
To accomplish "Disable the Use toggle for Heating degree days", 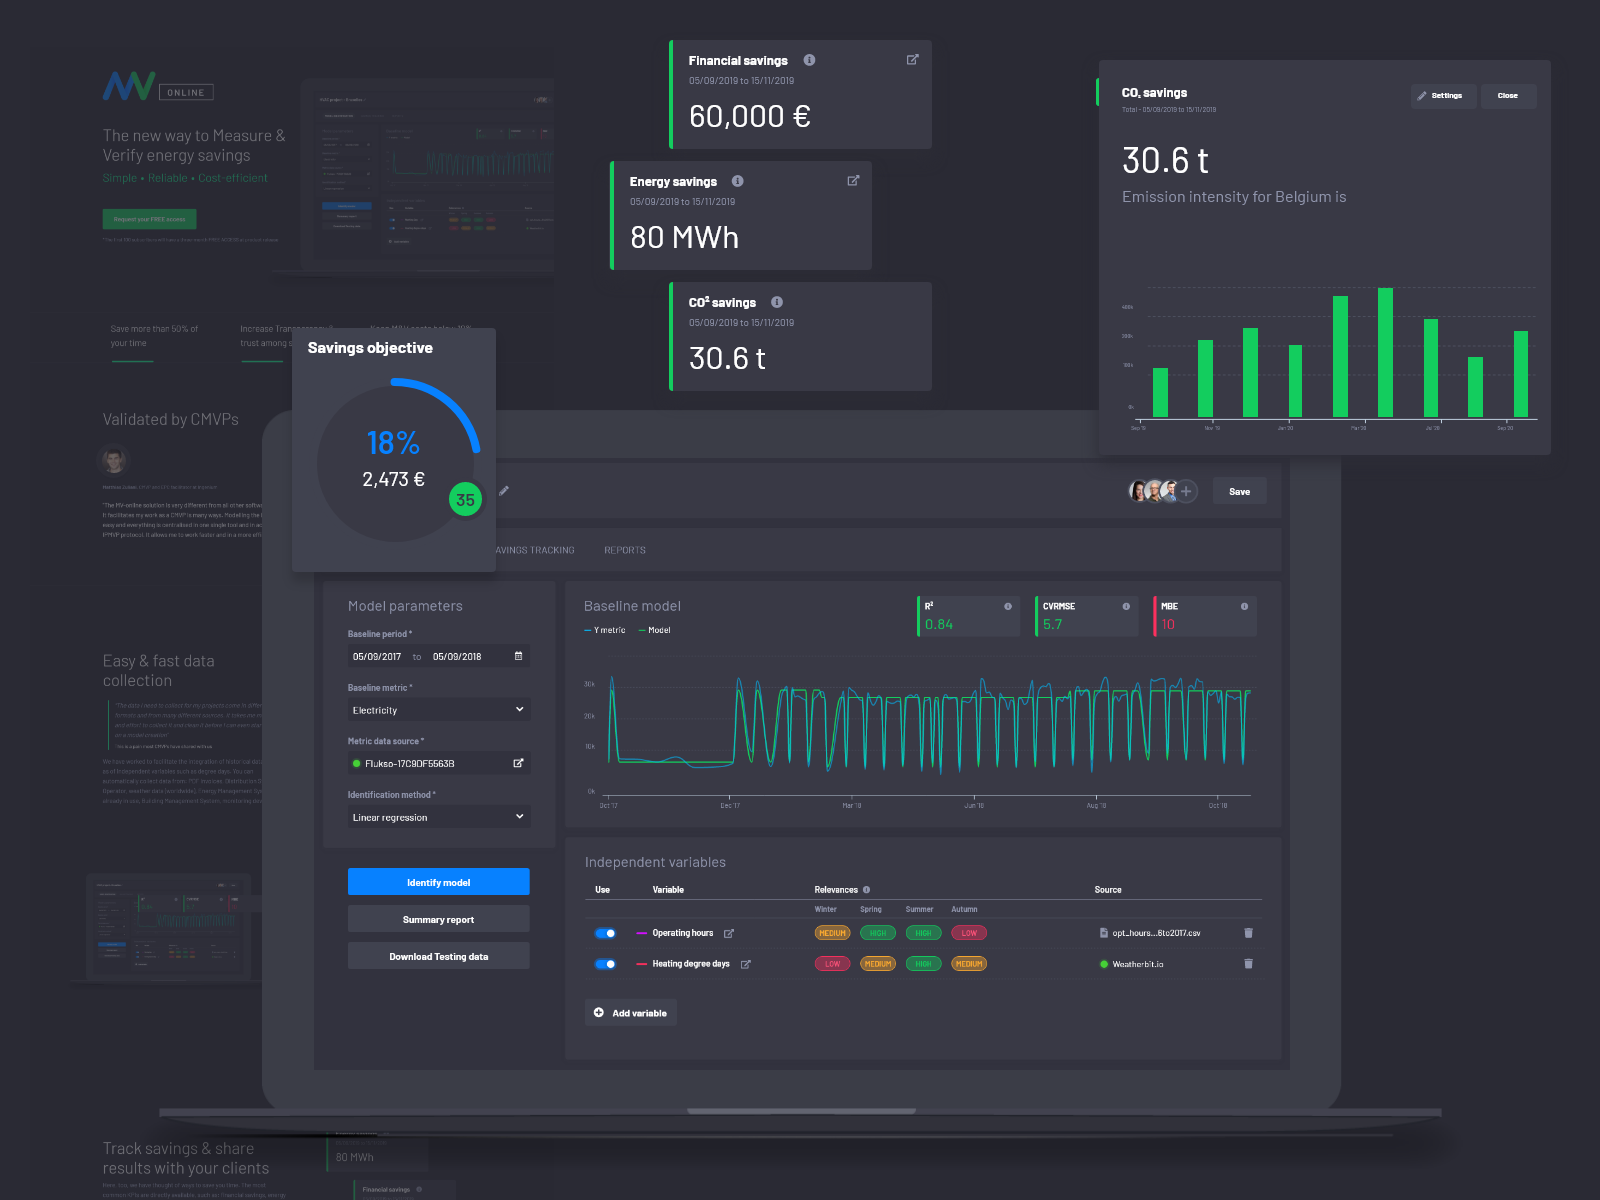I will pyautogui.click(x=605, y=964).
